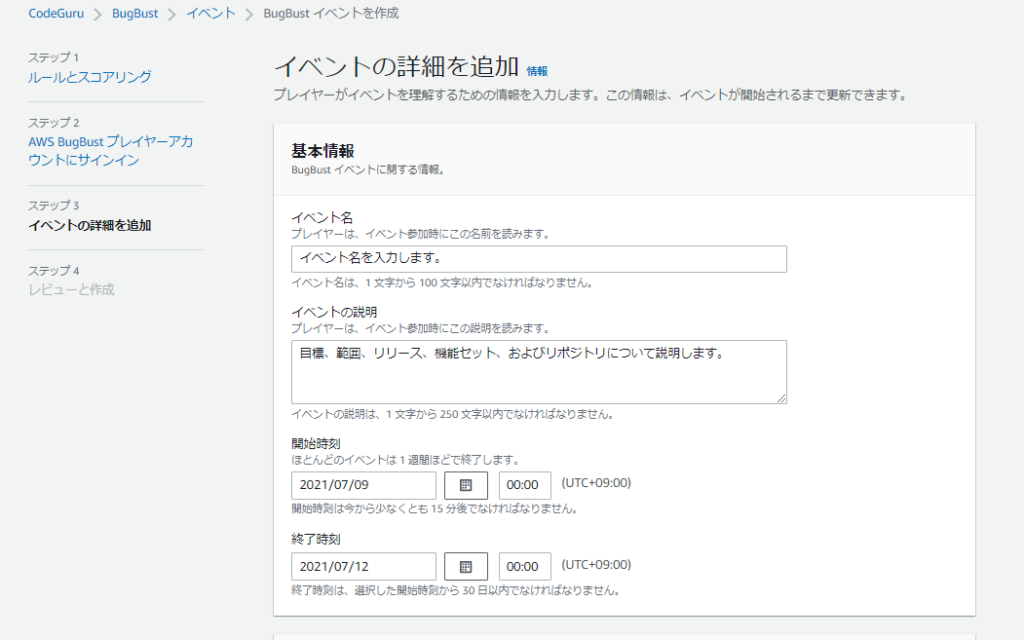The height and width of the screenshot is (640, 1024).
Task: Click the イベントの説明 field label
Action: point(320,312)
